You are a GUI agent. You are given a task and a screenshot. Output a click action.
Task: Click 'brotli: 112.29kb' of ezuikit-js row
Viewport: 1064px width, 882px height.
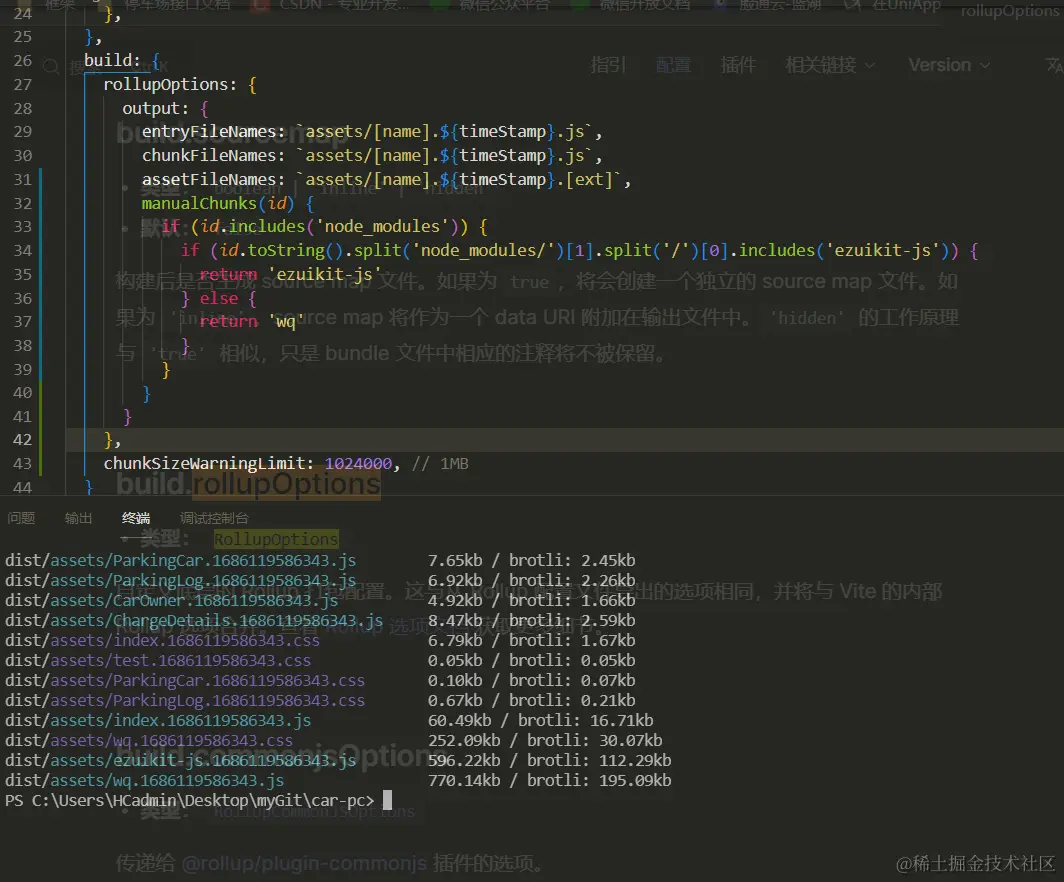pyautogui.click(x=599, y=761)
